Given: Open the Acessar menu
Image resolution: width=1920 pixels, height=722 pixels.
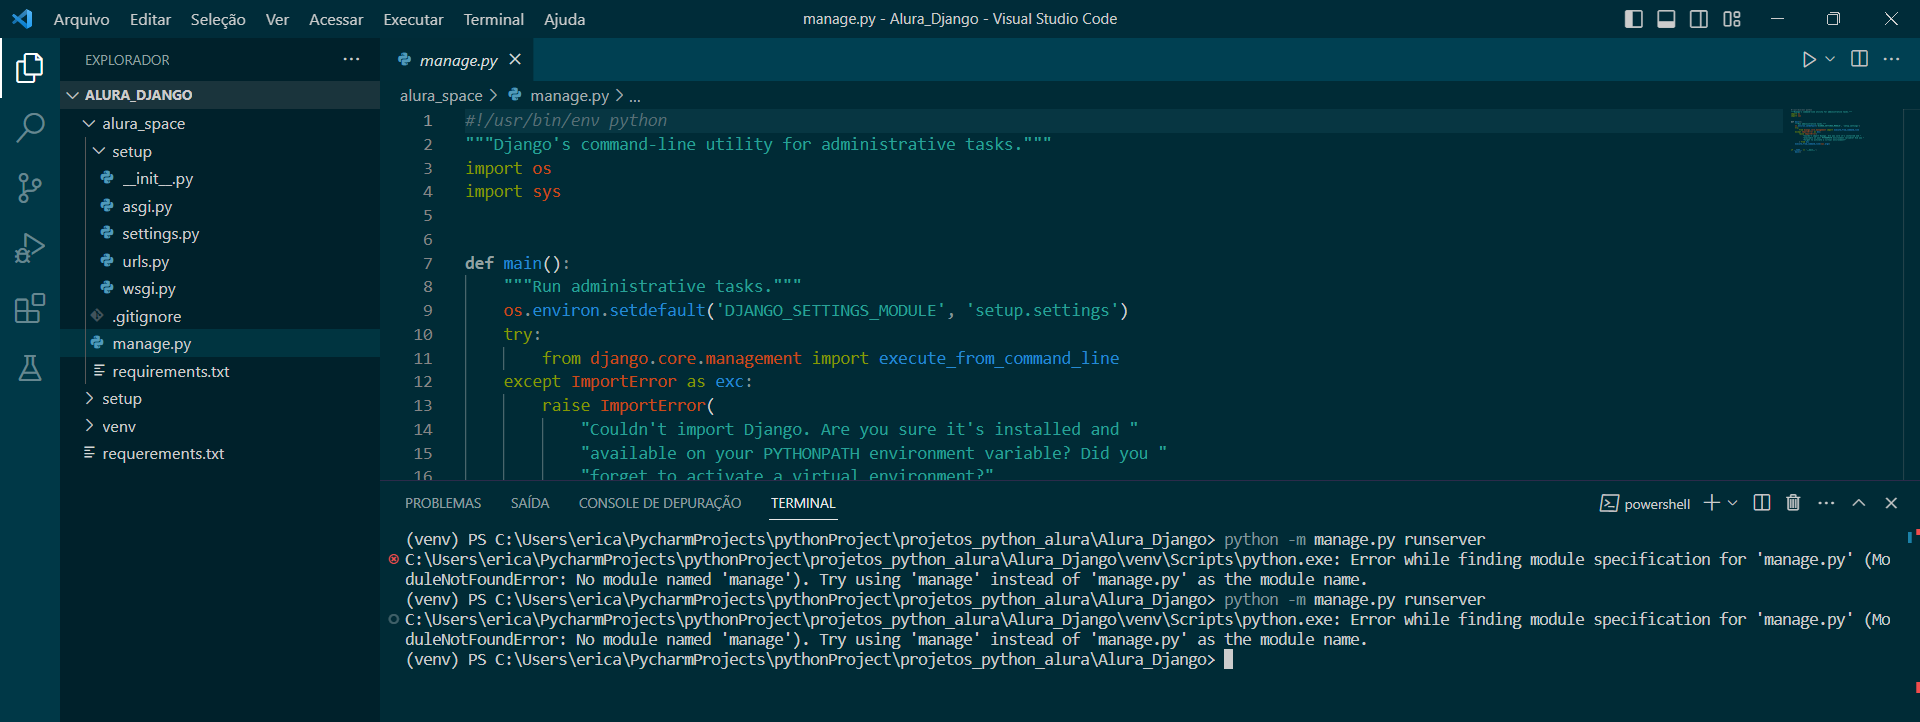Looking at the screenshot, I should pyautogui.click(x=336, y=19).
